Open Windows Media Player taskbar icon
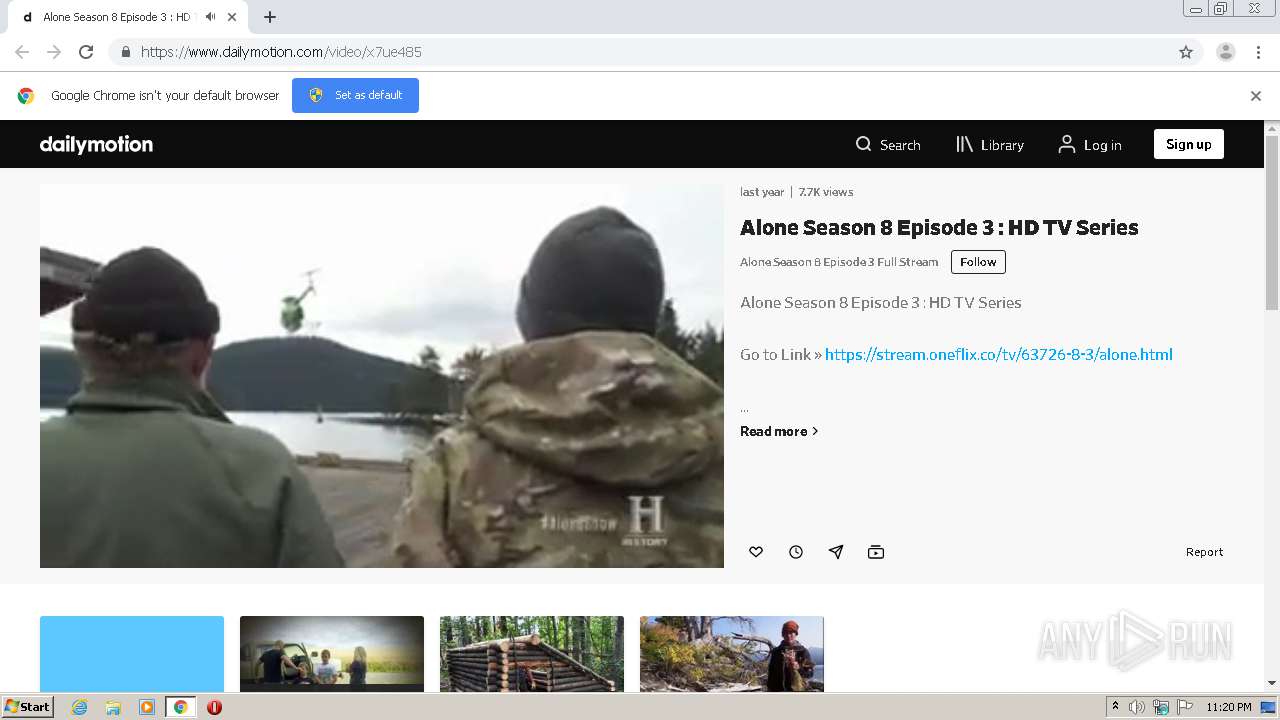The height and width of the screenshot is (720, 1280). click(147, 707)
